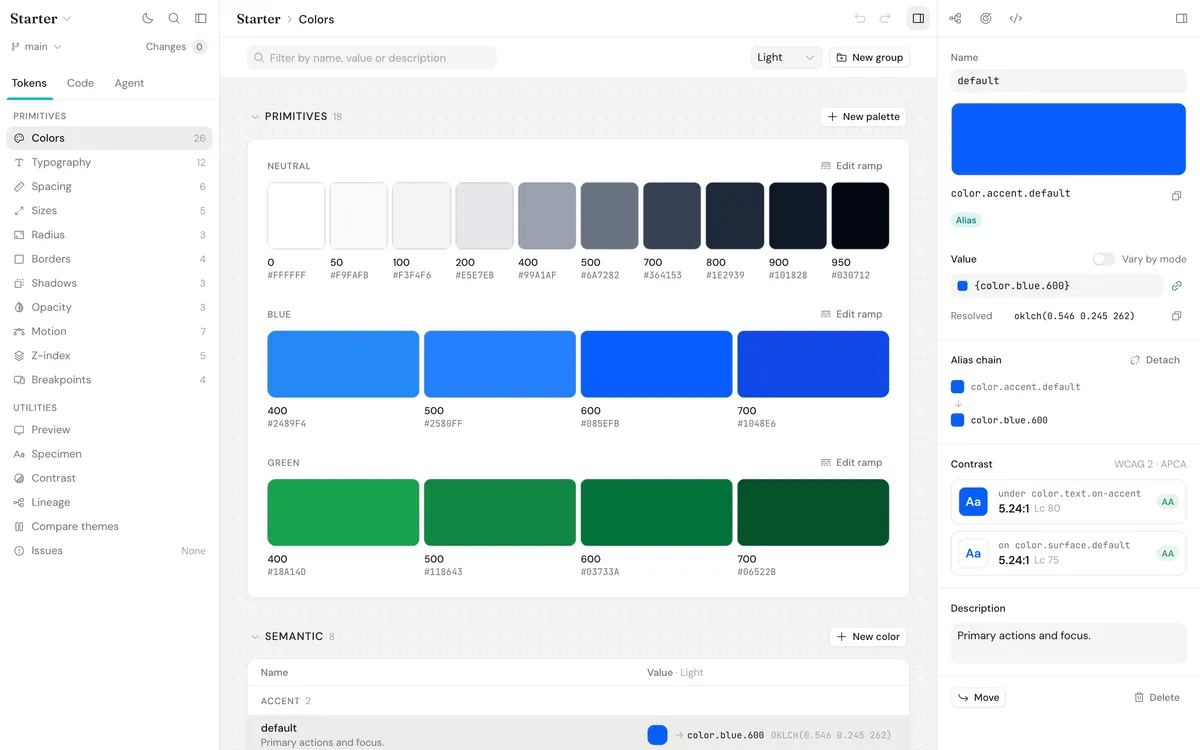
Task: Open Compare themes utility
Action: (x=110, y=526)
